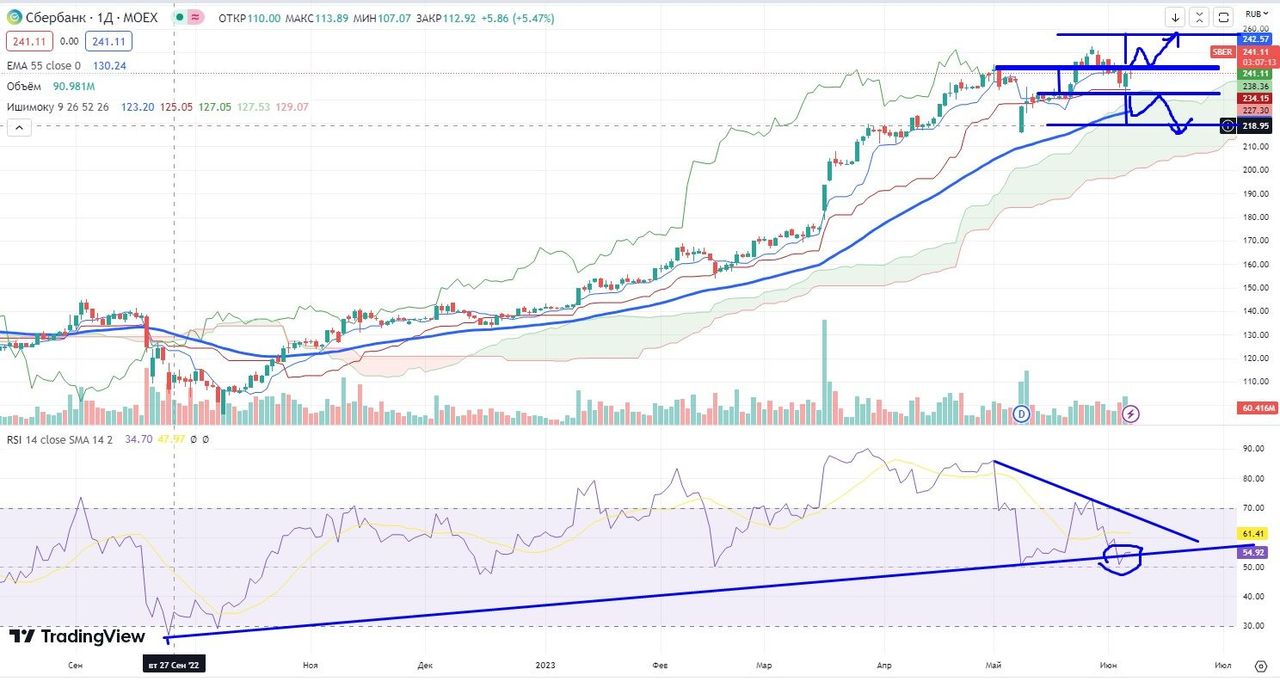Toggle the green market status dot indicator
The width and height of the screenshot is (1280, 680).
[178, 17]
